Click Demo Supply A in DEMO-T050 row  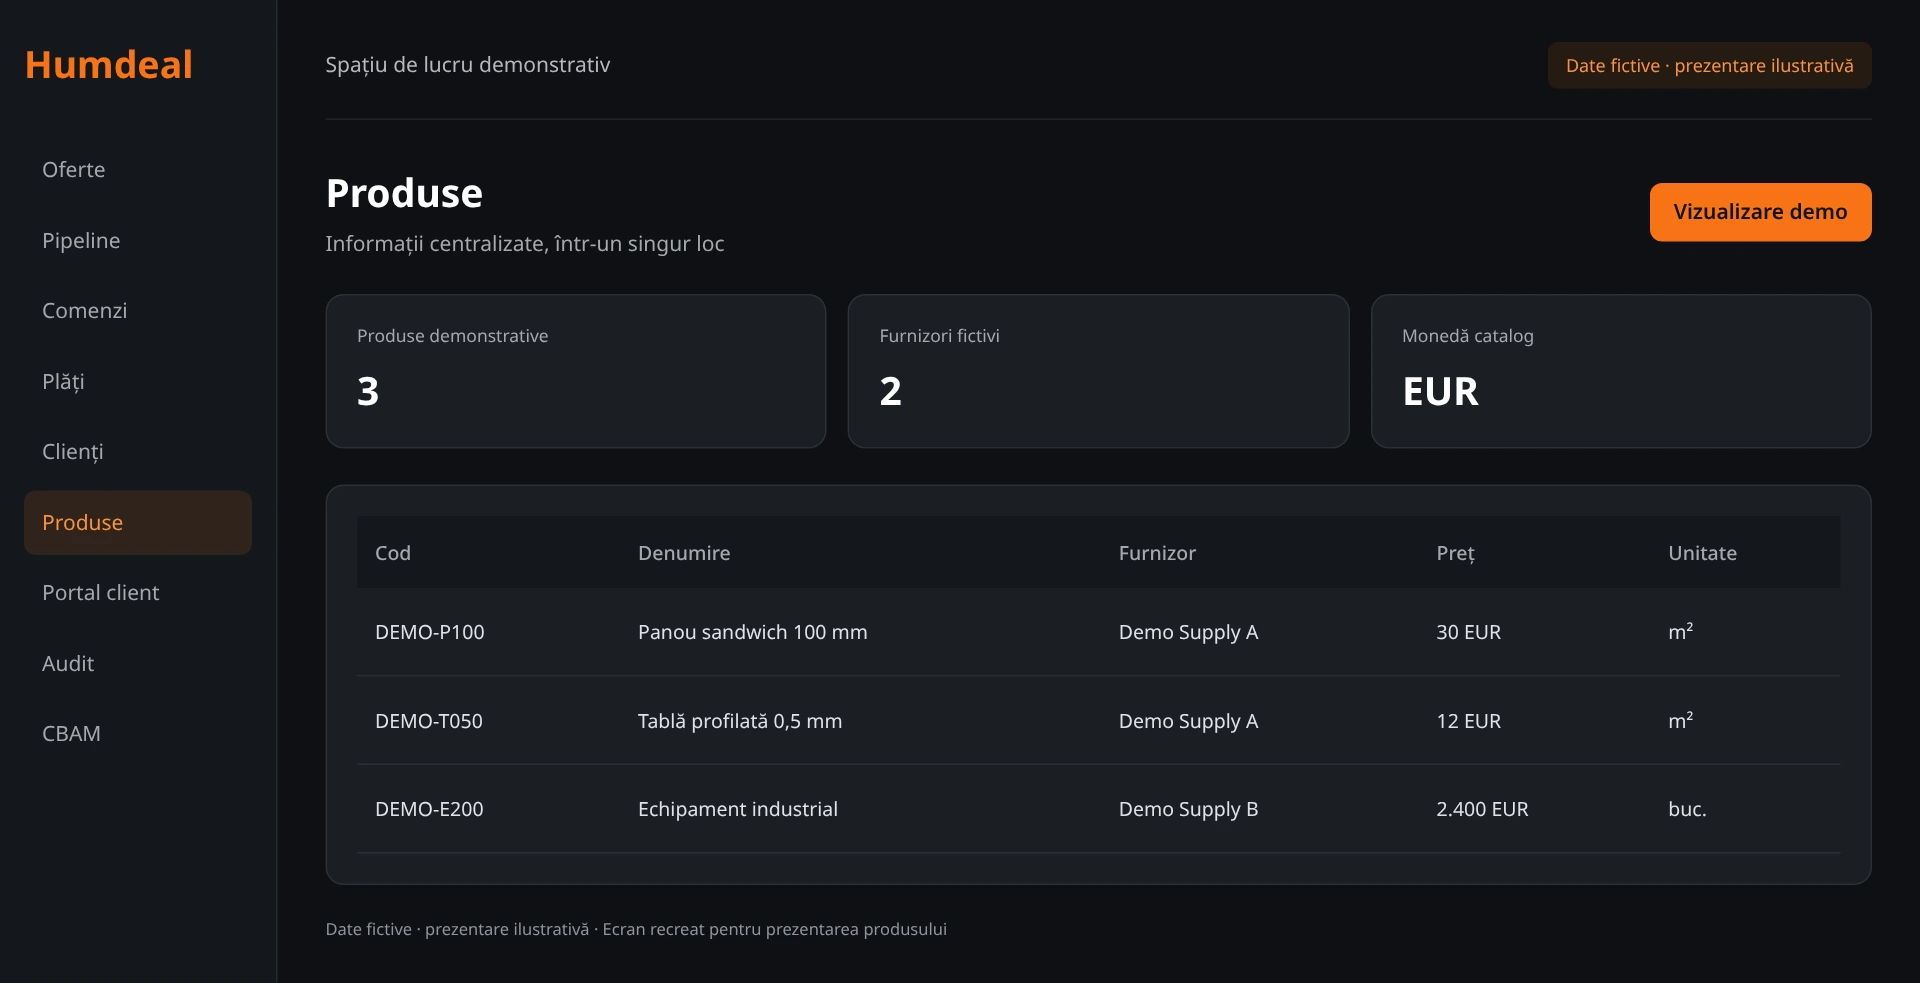click(1188, 722)
